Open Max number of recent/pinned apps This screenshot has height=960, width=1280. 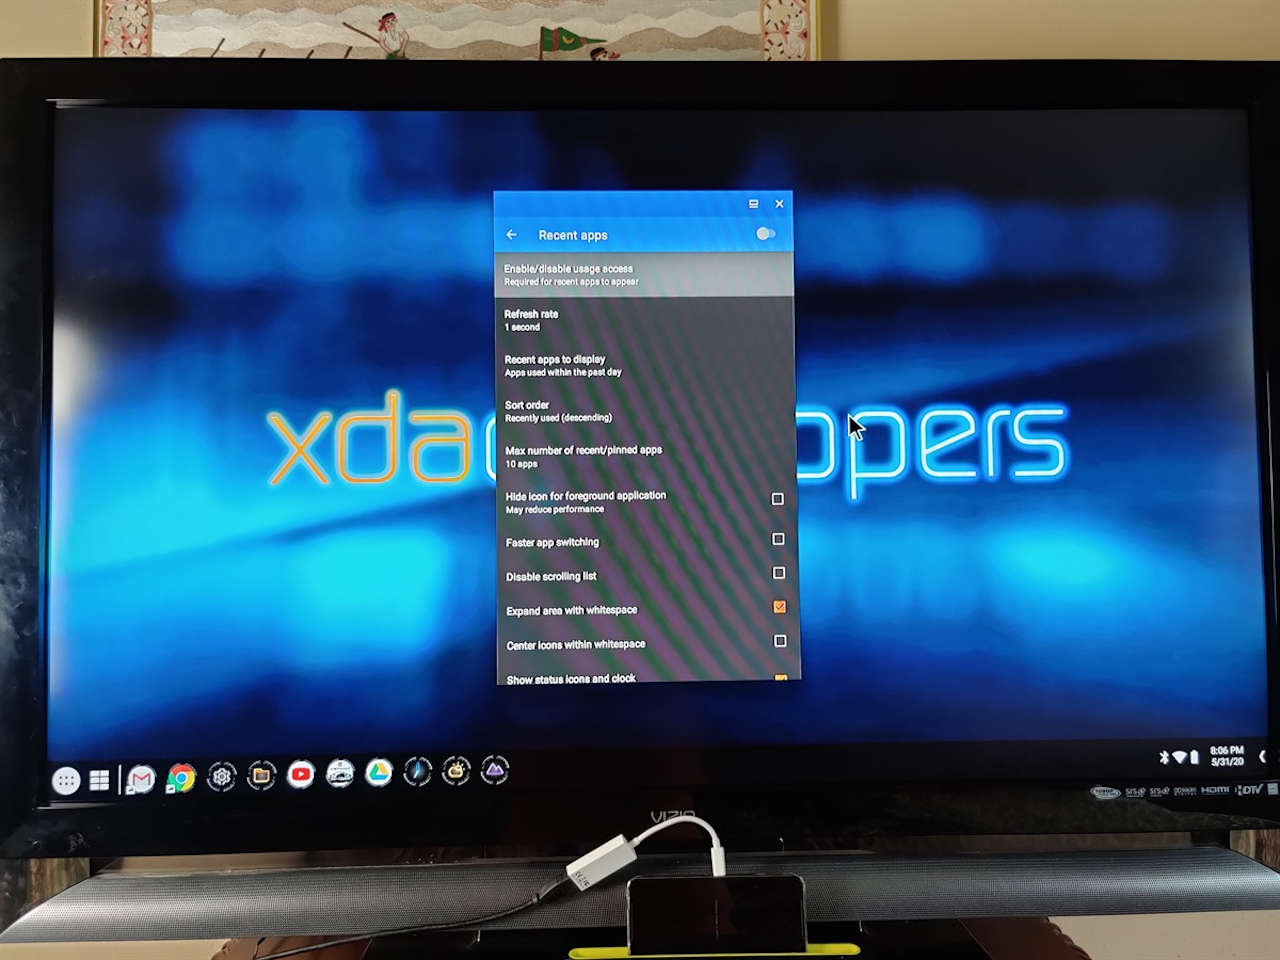pyautogui.click(x=645, y=456)
